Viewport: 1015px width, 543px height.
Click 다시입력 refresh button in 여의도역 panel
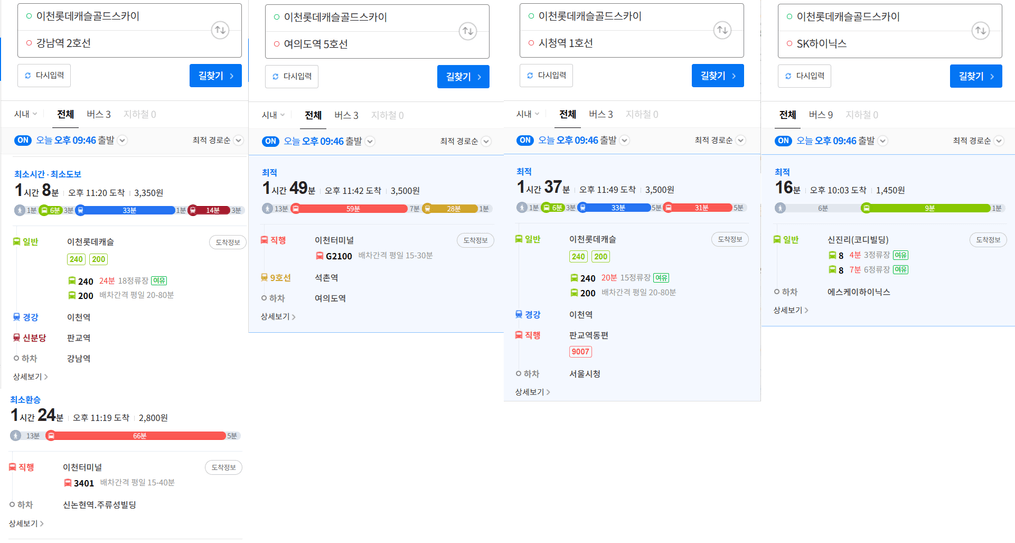point(291,76)
